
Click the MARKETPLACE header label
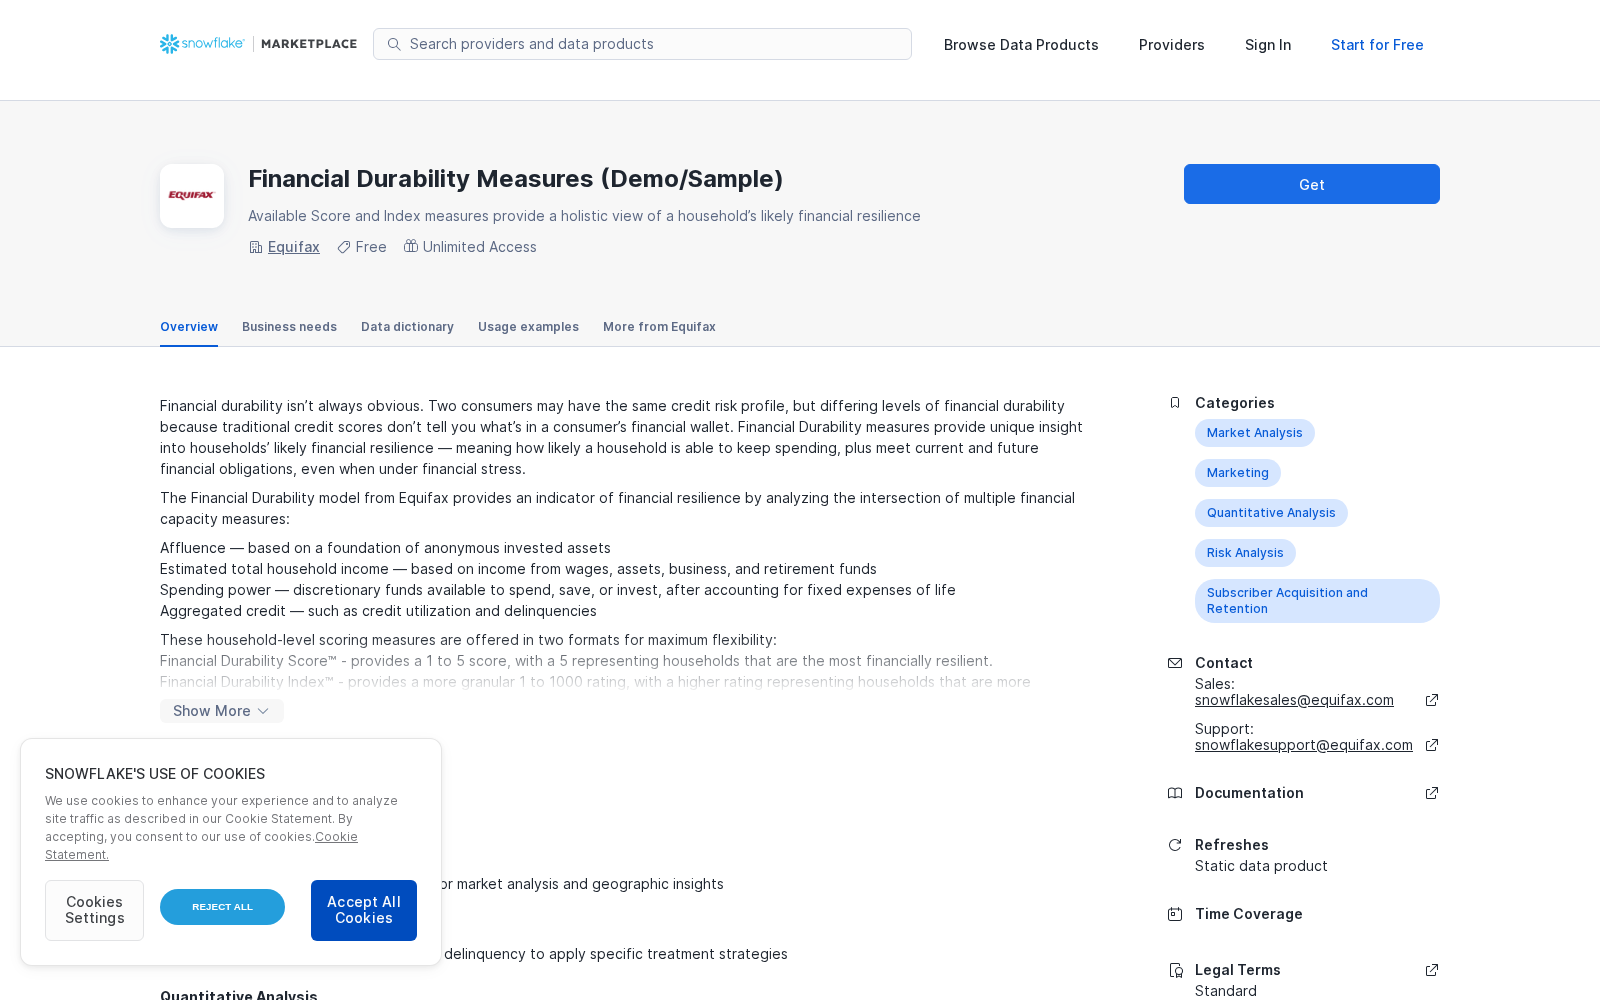pyautogui.click(x=309, y=44)
